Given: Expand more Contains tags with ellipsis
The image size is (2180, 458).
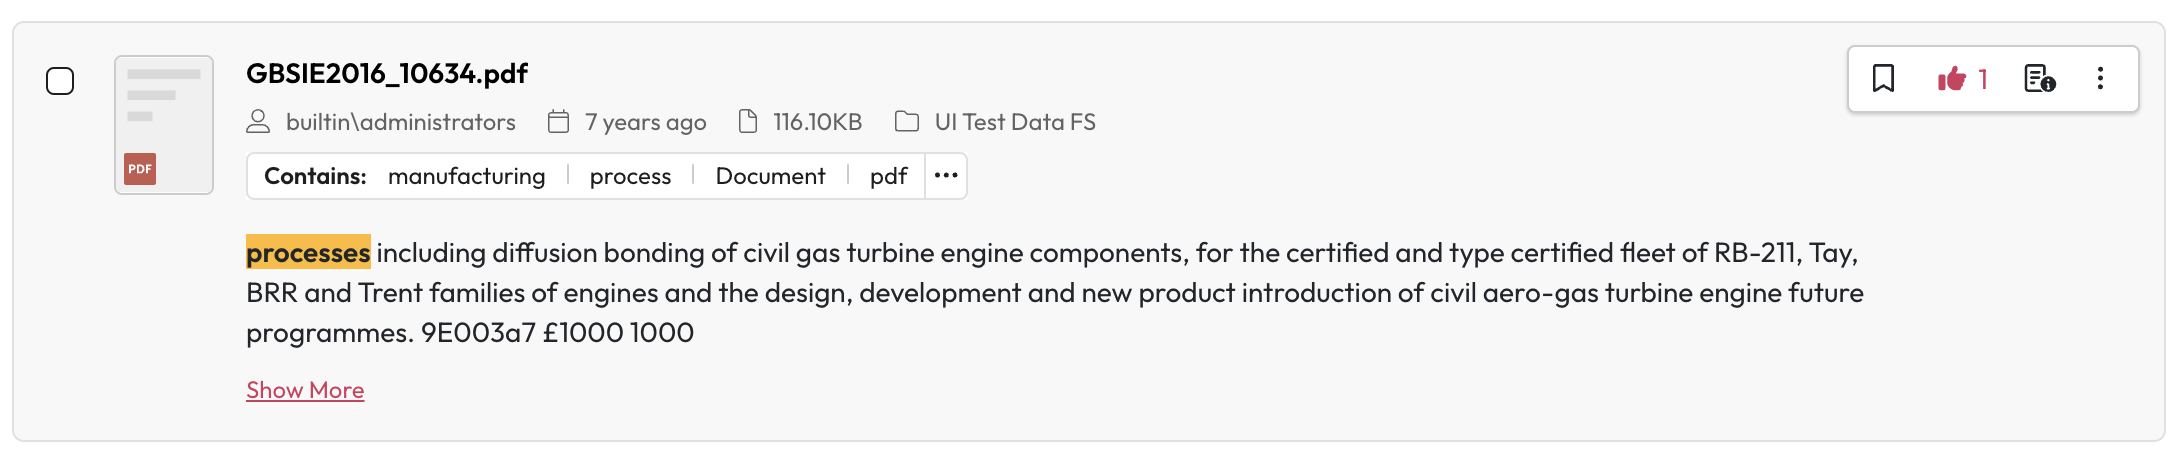Looking at the screenshot, I should [946, 176].
